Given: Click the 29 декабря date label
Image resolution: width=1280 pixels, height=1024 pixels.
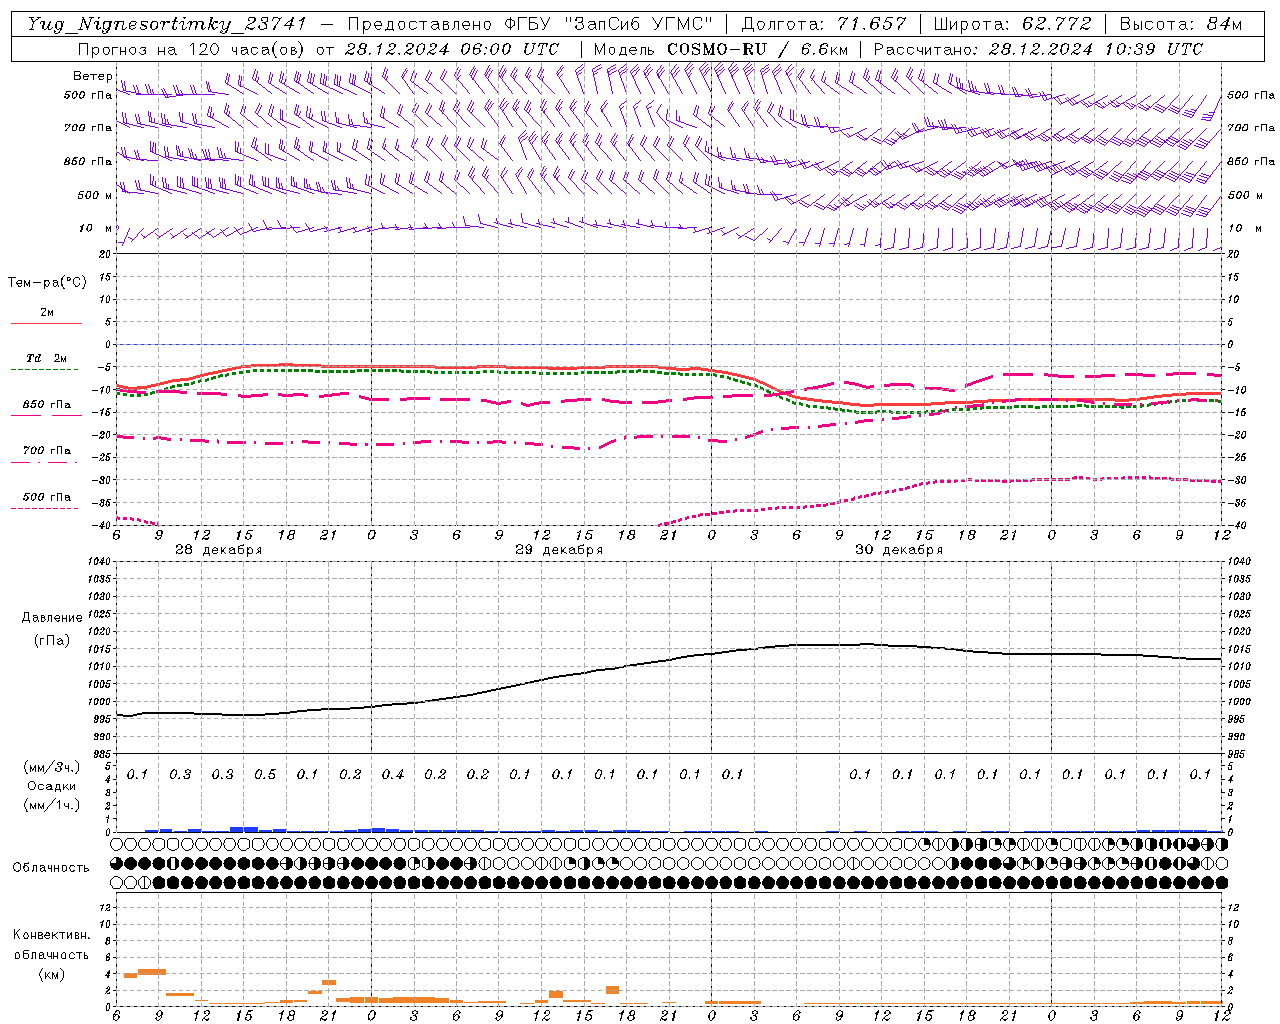Looking at the screenshot, I should tap(559, 550).
